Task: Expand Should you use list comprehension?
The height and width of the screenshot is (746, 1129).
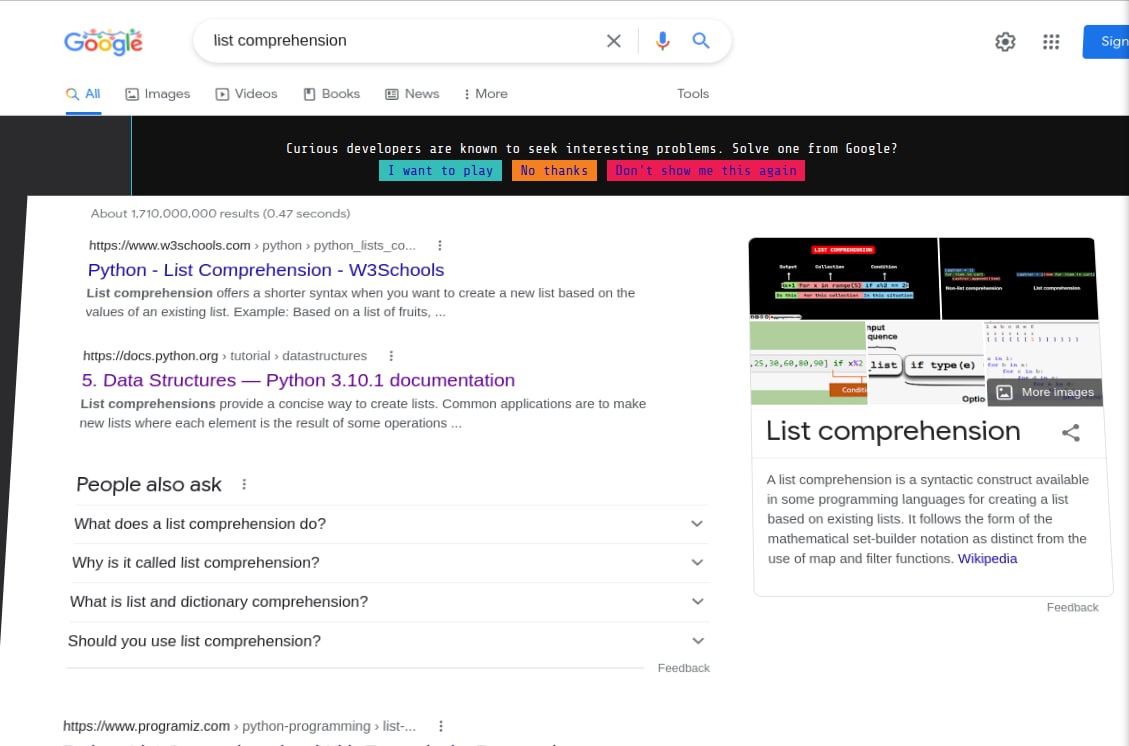Action: 389,641
